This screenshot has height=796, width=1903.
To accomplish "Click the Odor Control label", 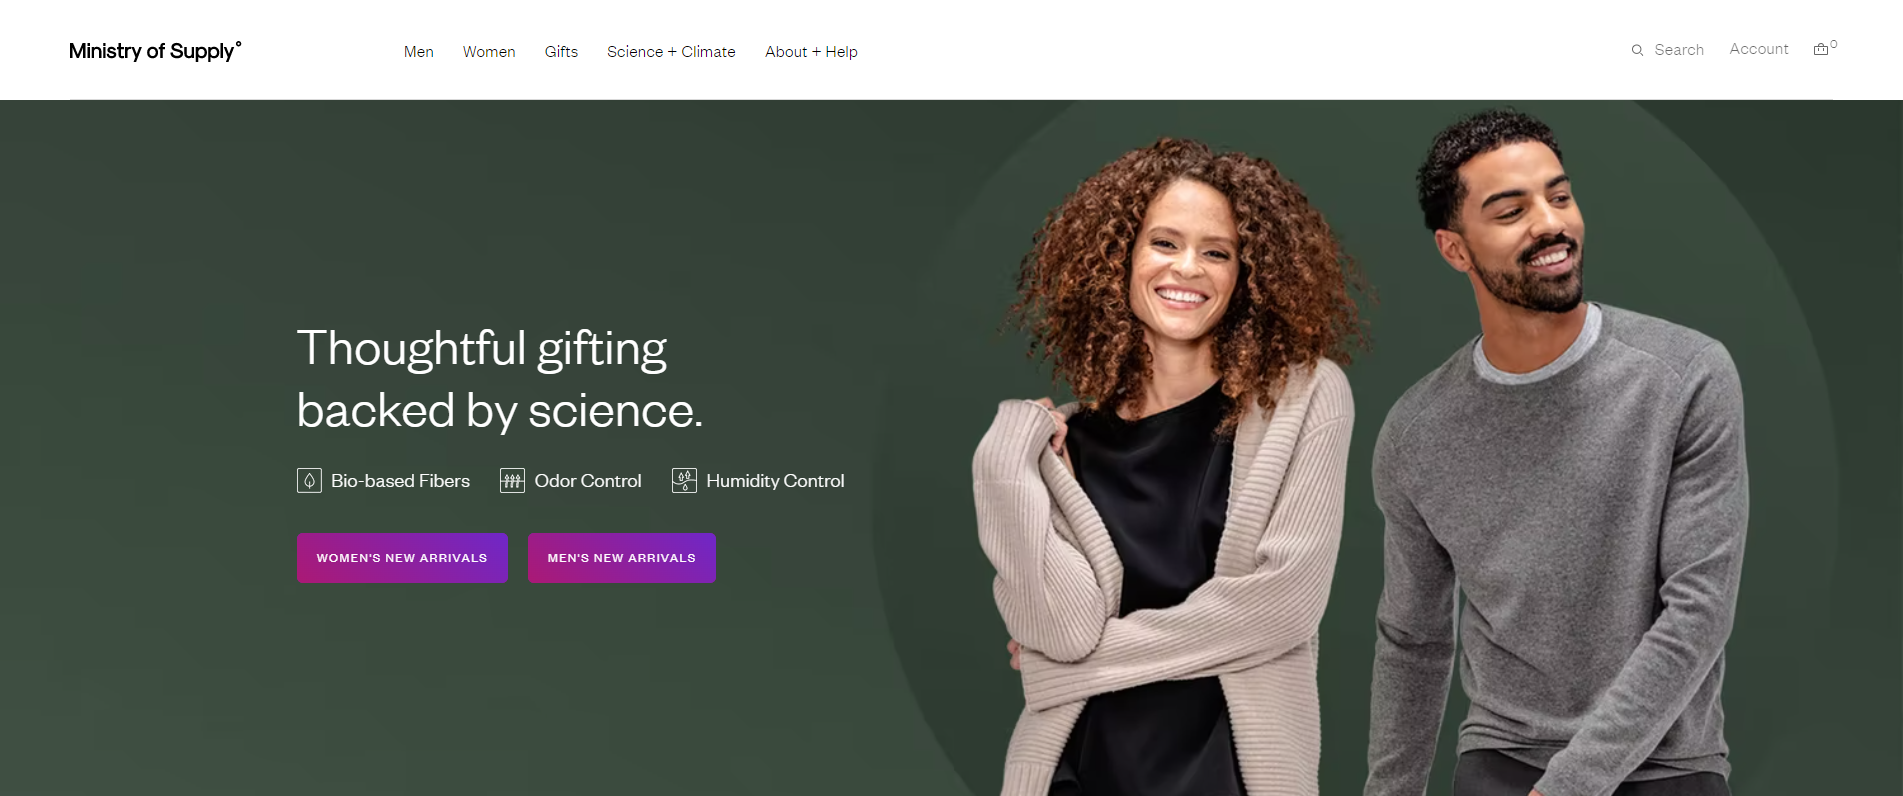I will 588,481.
